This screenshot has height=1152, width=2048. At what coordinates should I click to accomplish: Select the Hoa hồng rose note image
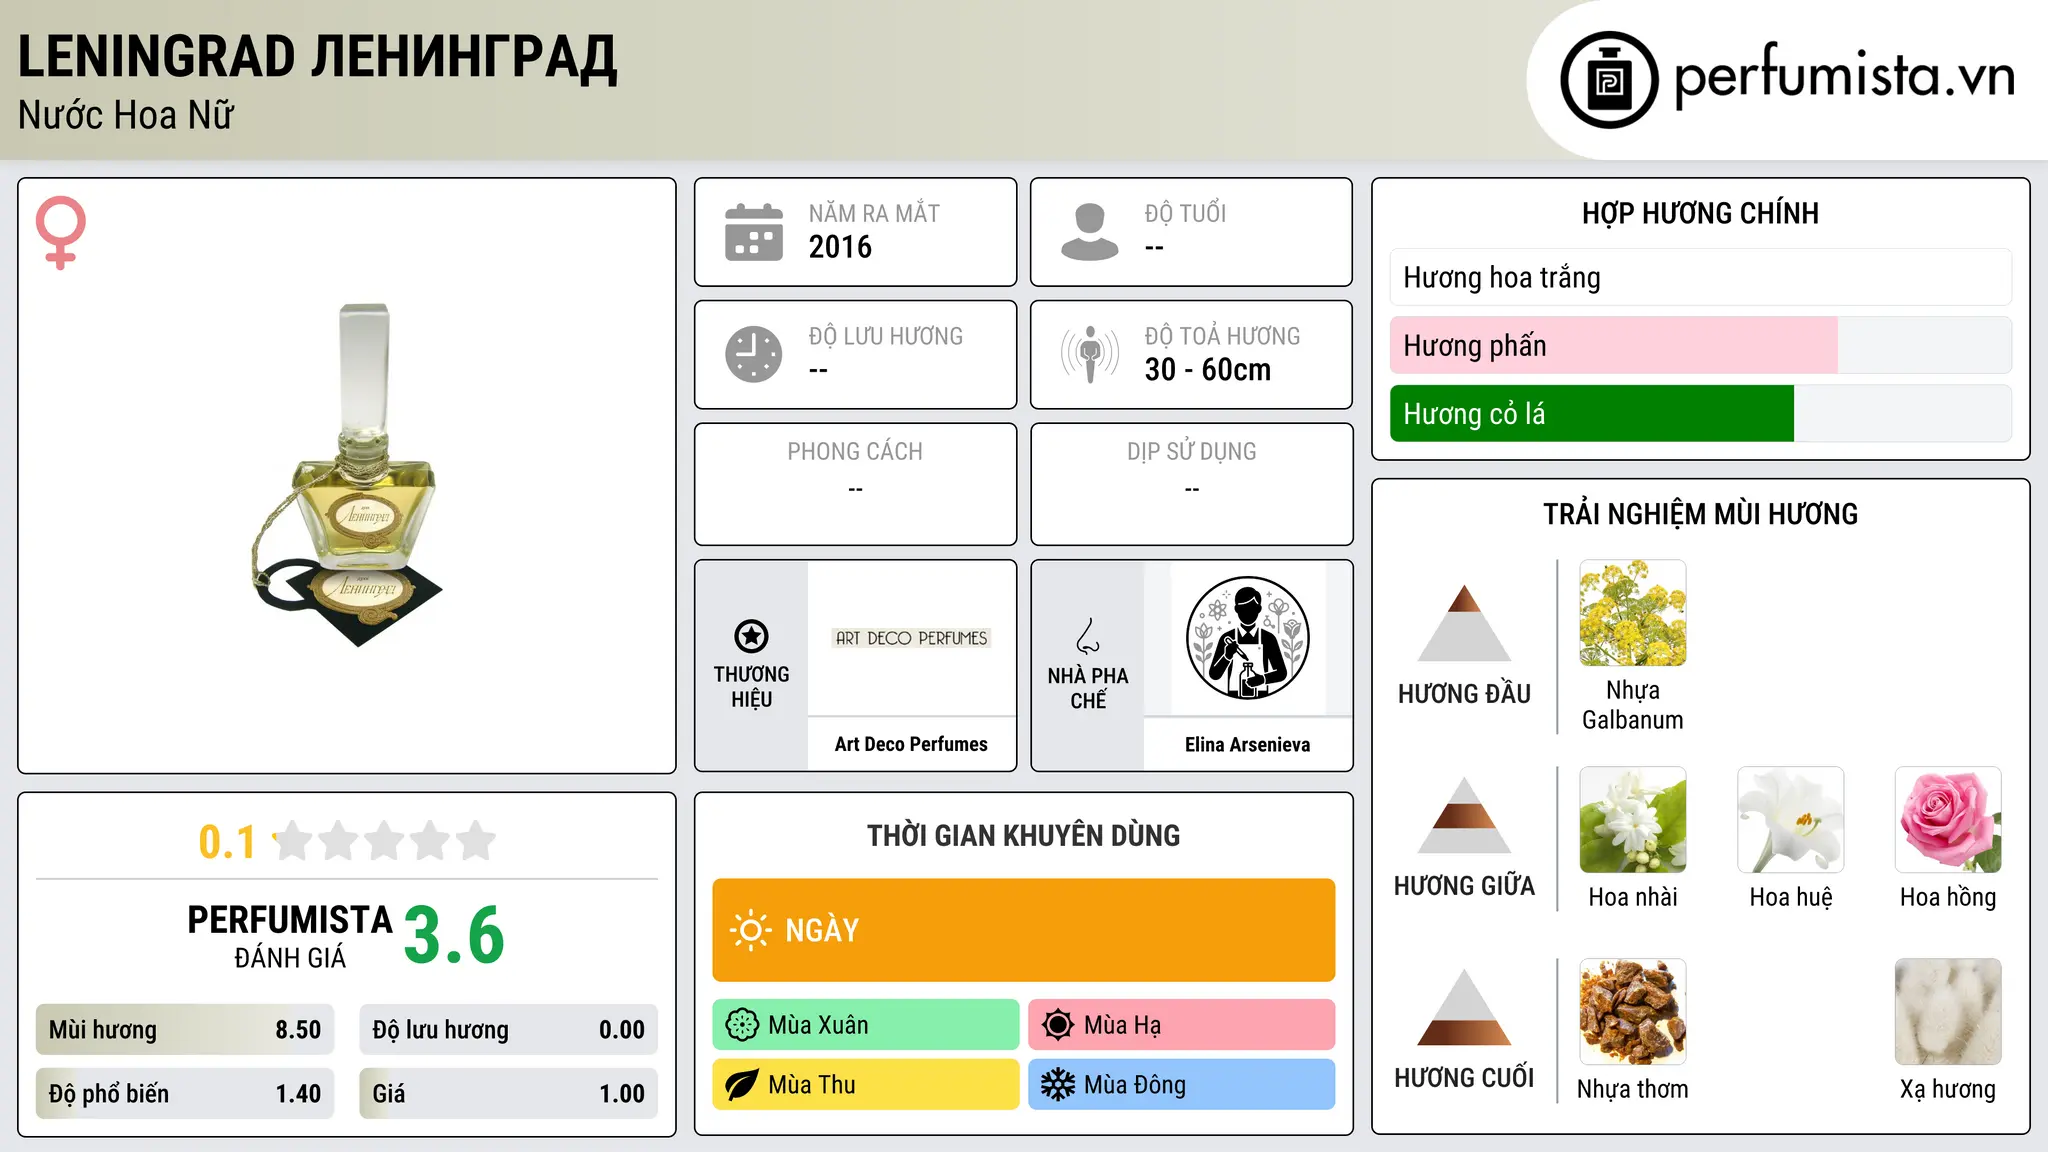(1948, 820)
